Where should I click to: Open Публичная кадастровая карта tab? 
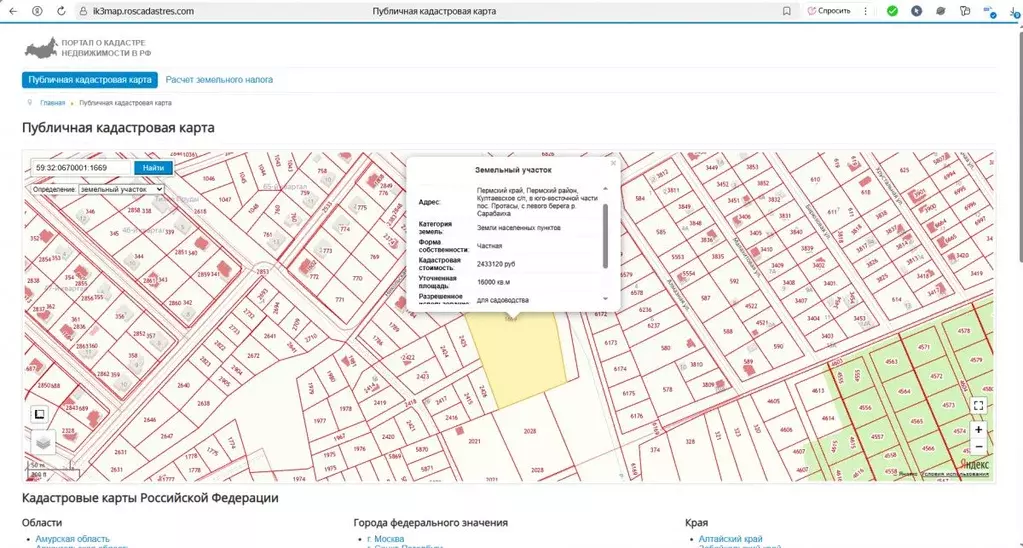(x=90, y=80)
